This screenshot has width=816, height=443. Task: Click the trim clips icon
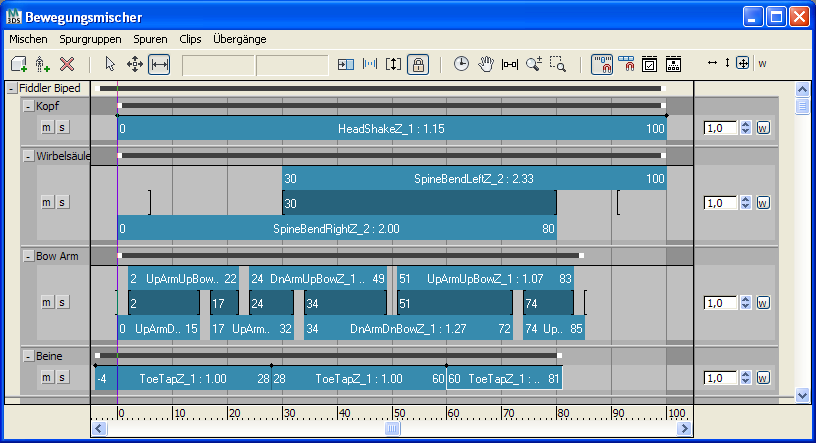pyautogui.click(x=346, y=65)
